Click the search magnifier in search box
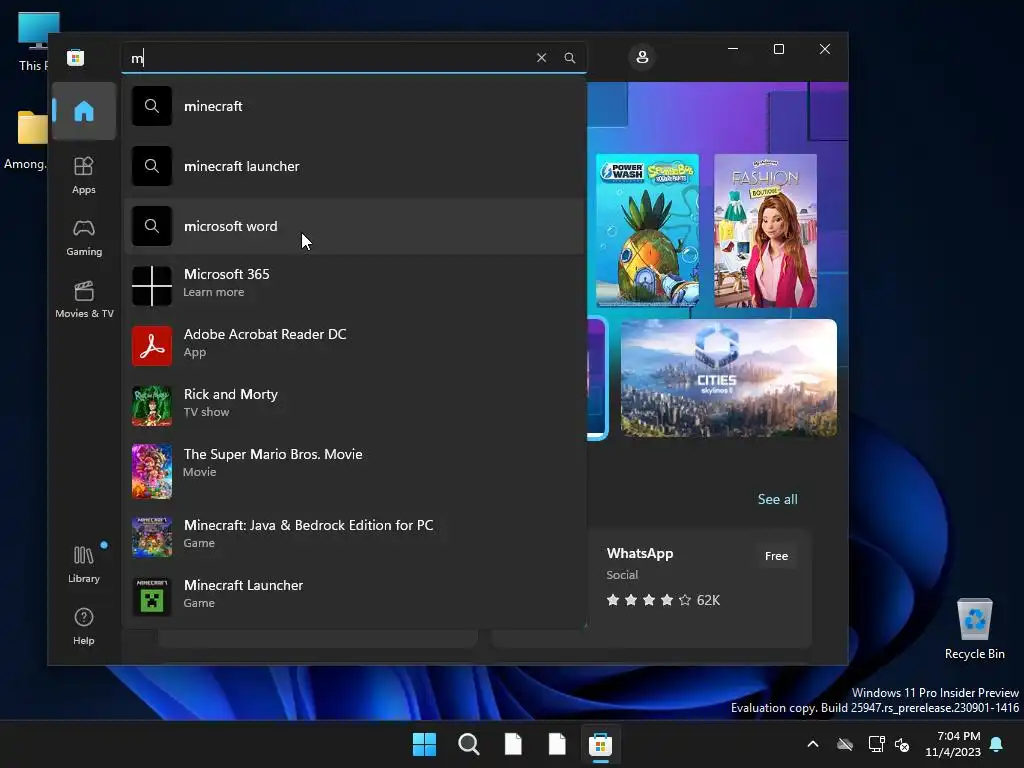Screen dimensions: 1024x768 [x=569, y=57]
